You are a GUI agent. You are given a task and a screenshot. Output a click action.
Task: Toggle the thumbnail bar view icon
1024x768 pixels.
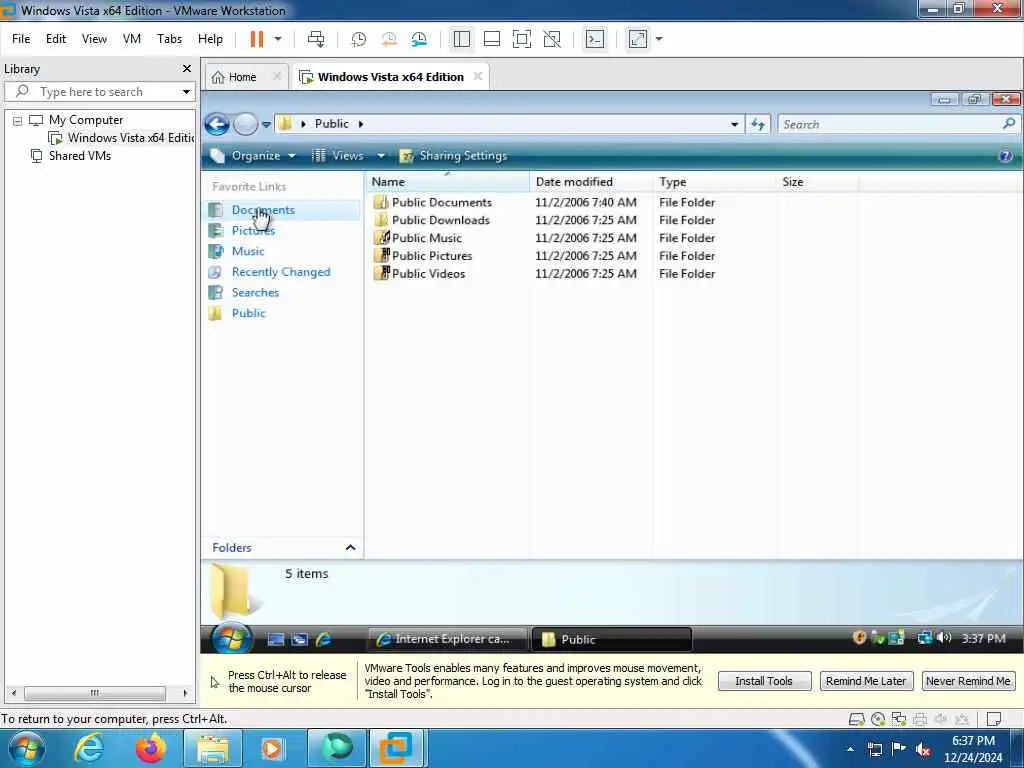[492, 39]
